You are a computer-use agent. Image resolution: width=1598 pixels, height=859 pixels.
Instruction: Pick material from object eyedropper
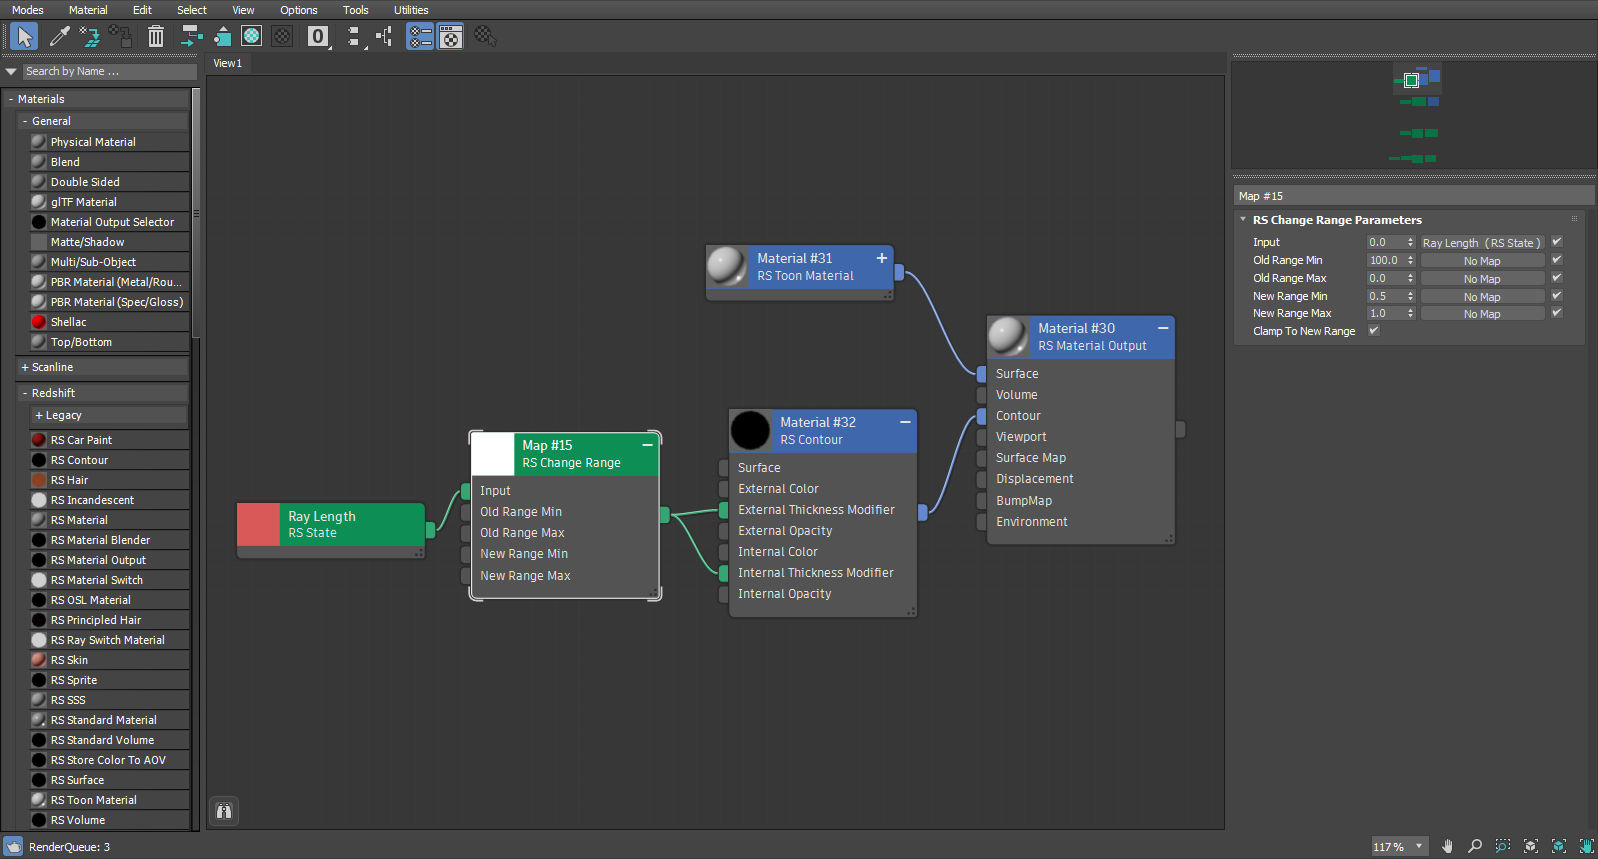point(60,37)
